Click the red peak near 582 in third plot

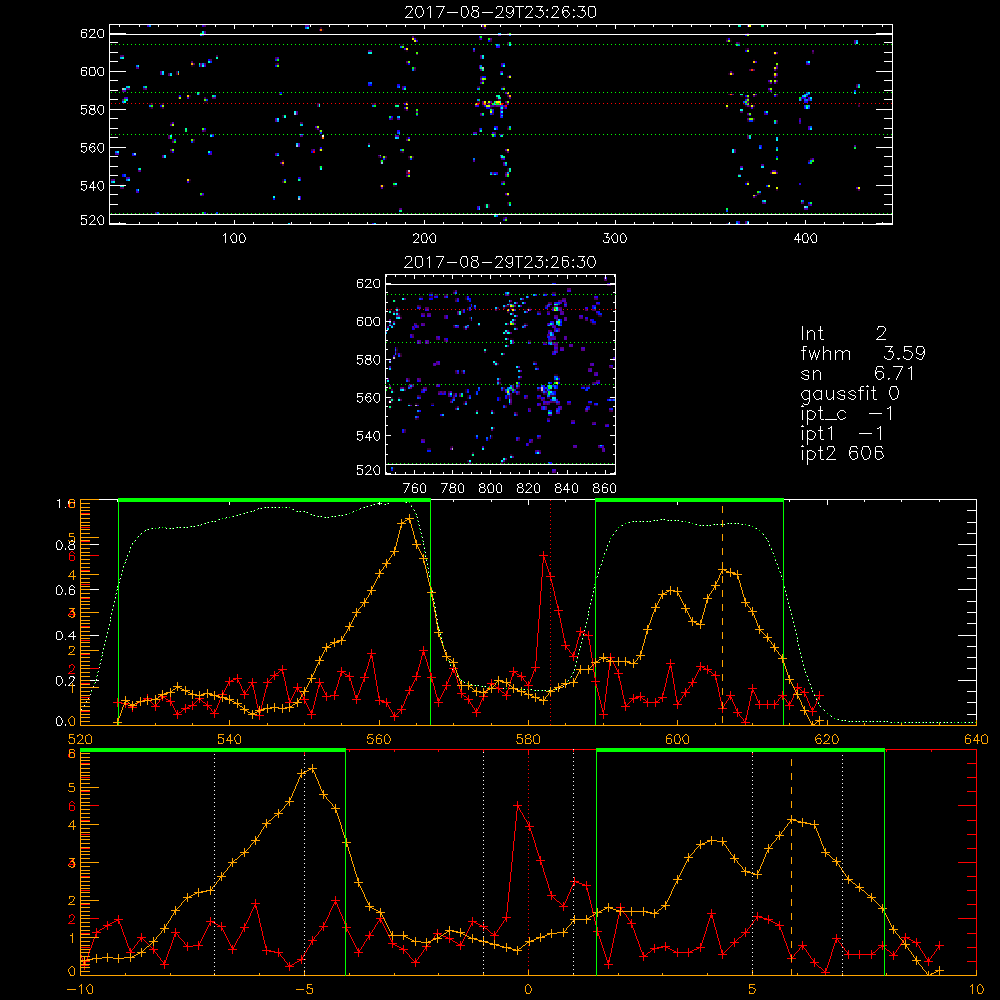coord(543,555)
